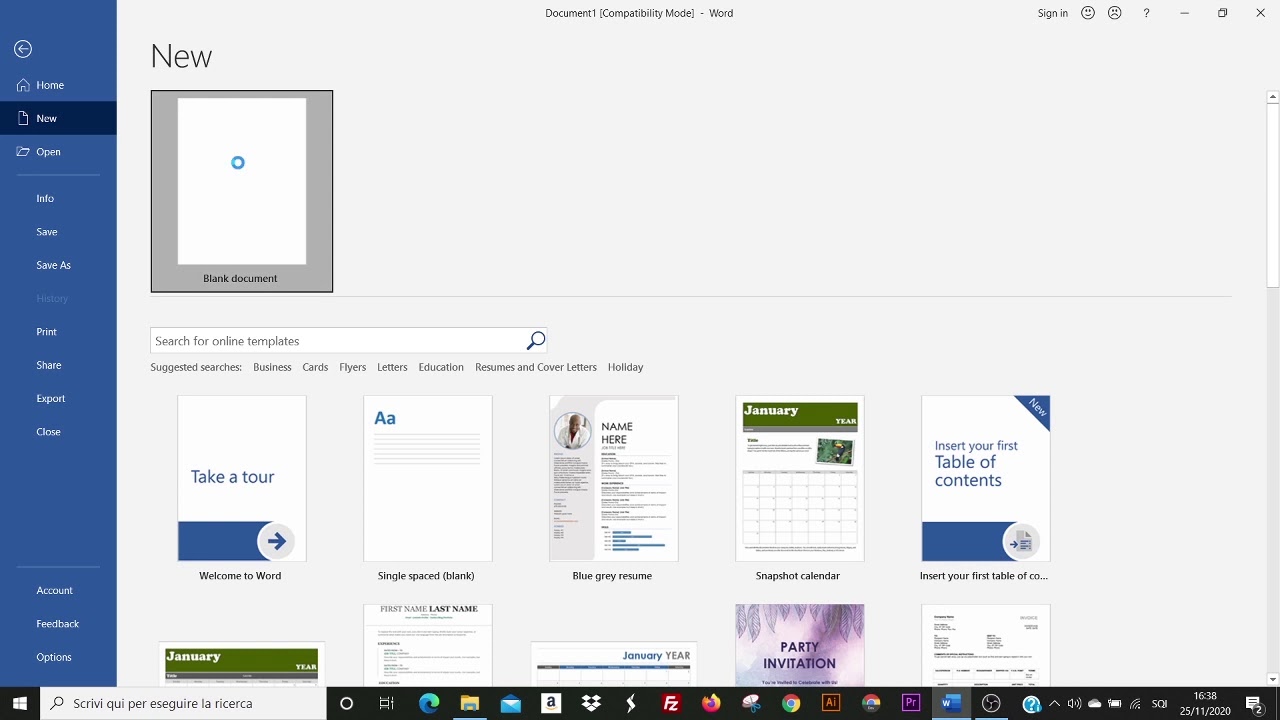Click Close in the sidebar menu

click(x=58, y=432)
